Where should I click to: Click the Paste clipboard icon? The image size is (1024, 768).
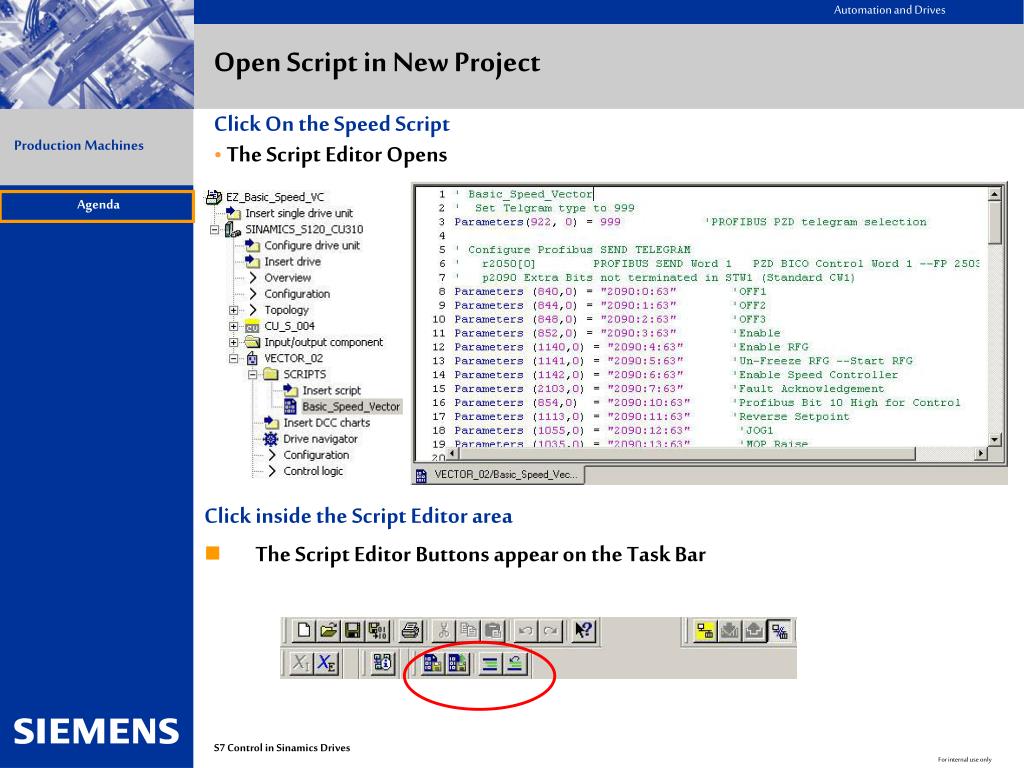[x=493, y=630]
